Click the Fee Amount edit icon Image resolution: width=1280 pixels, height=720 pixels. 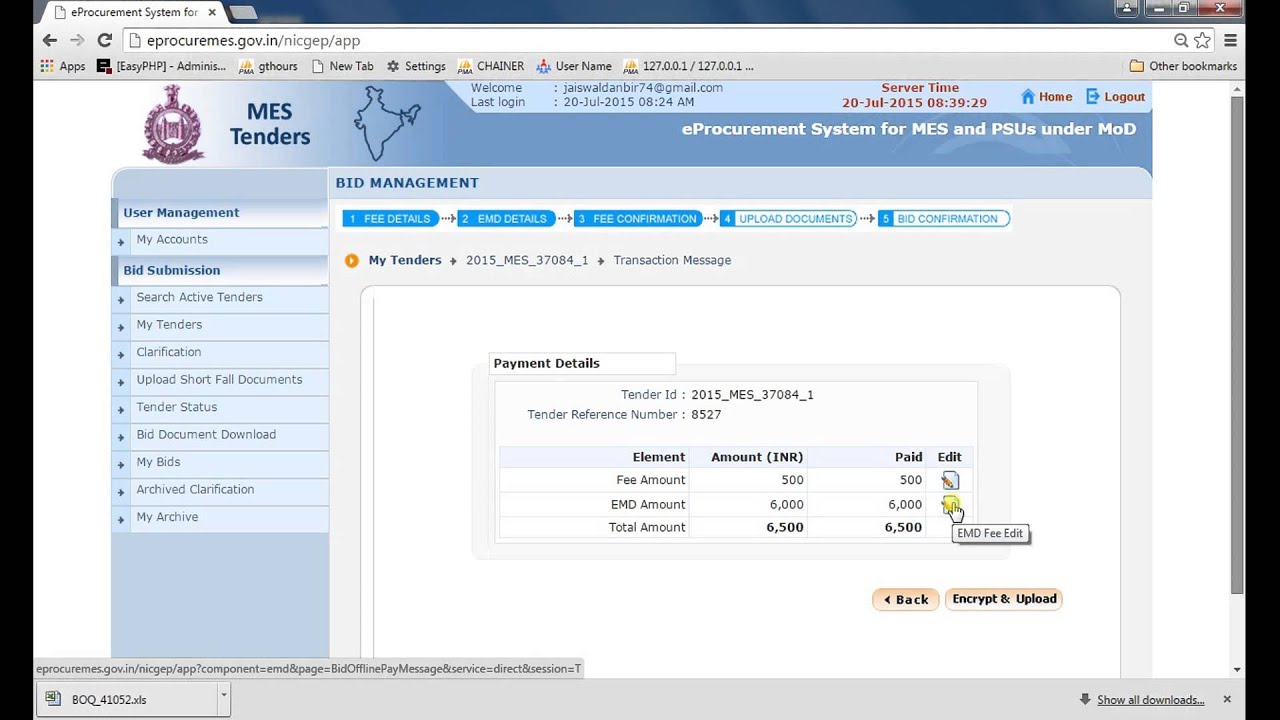click(x=949, y=481)
